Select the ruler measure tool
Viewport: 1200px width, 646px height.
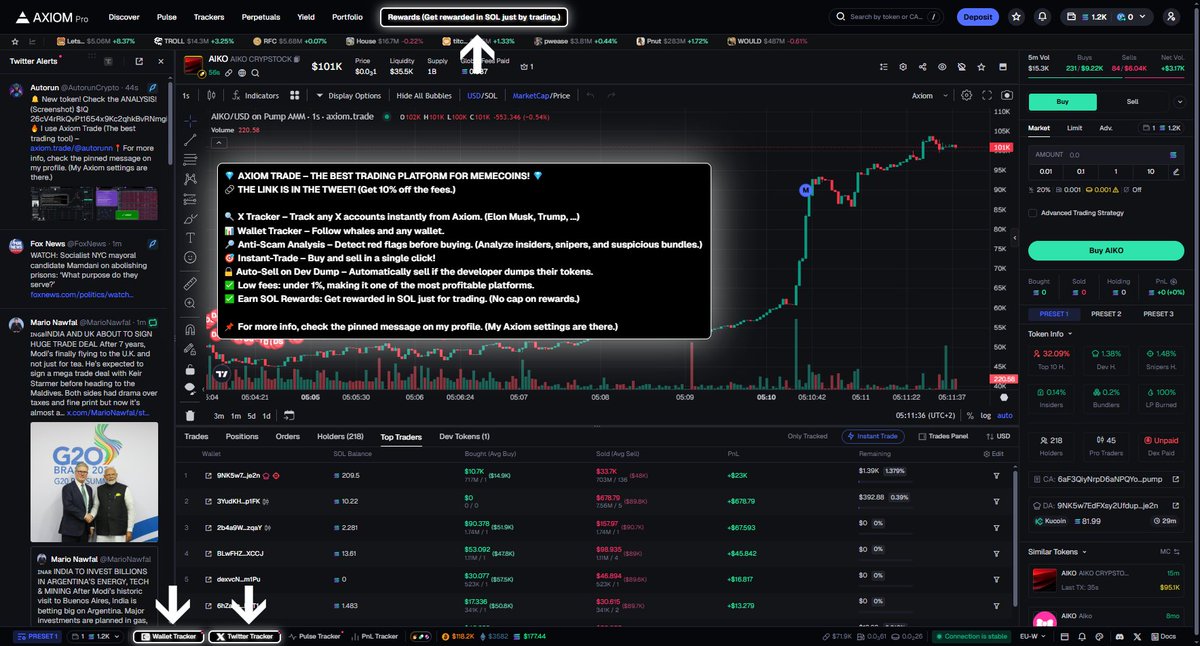190,283
